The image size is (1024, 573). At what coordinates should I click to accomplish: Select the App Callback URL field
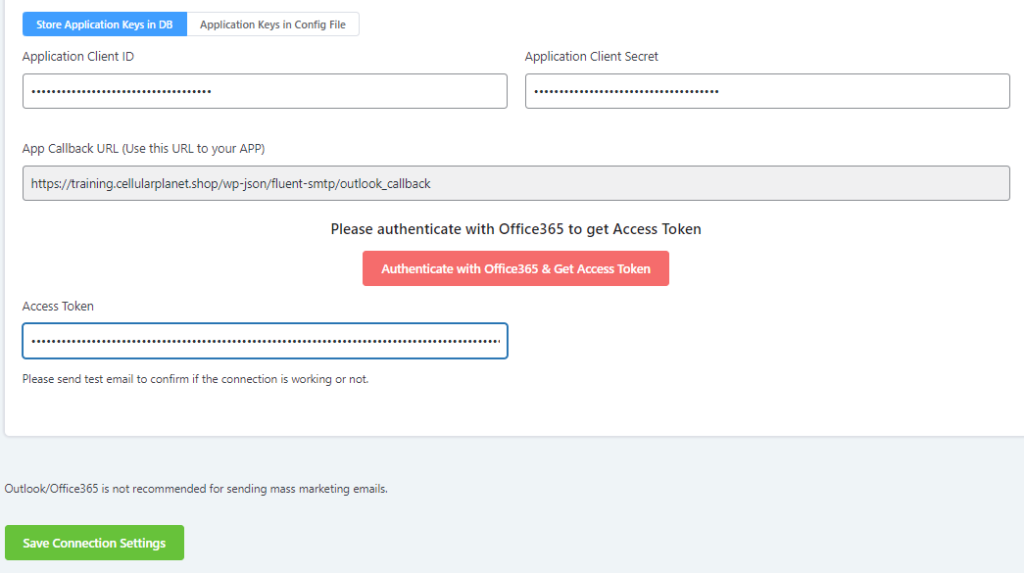[516, 183]
